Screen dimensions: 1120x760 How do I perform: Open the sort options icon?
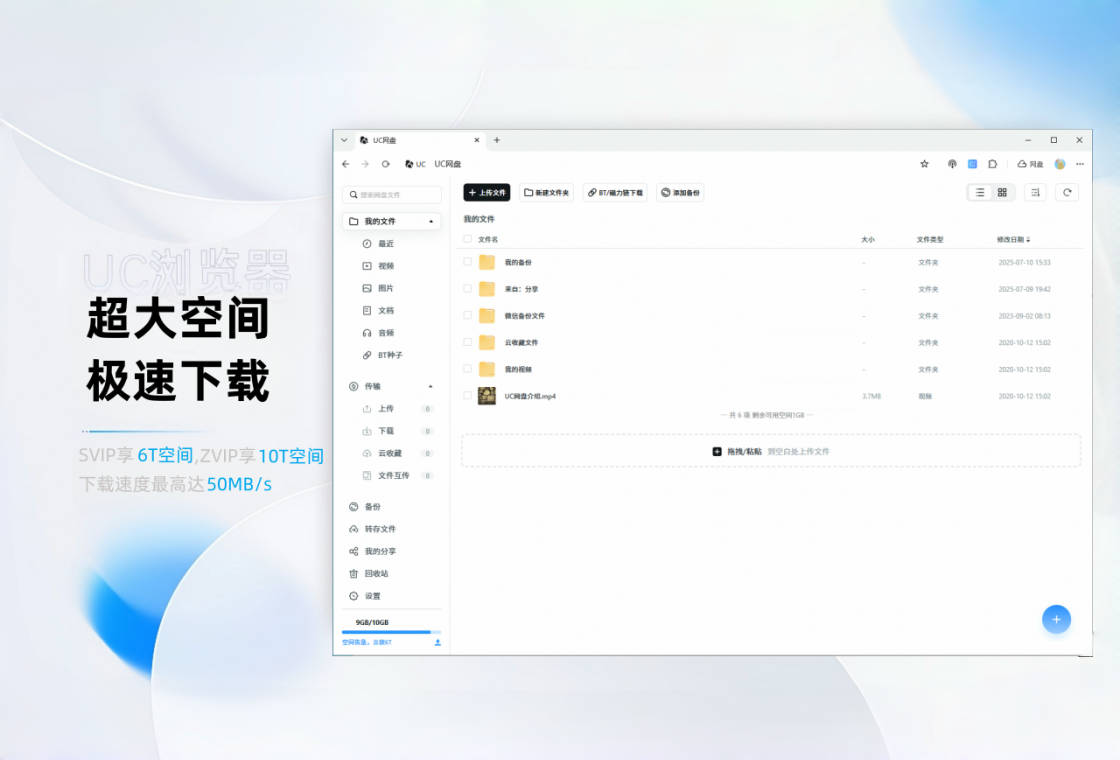pyautogui.click(x=1036, y=192)
